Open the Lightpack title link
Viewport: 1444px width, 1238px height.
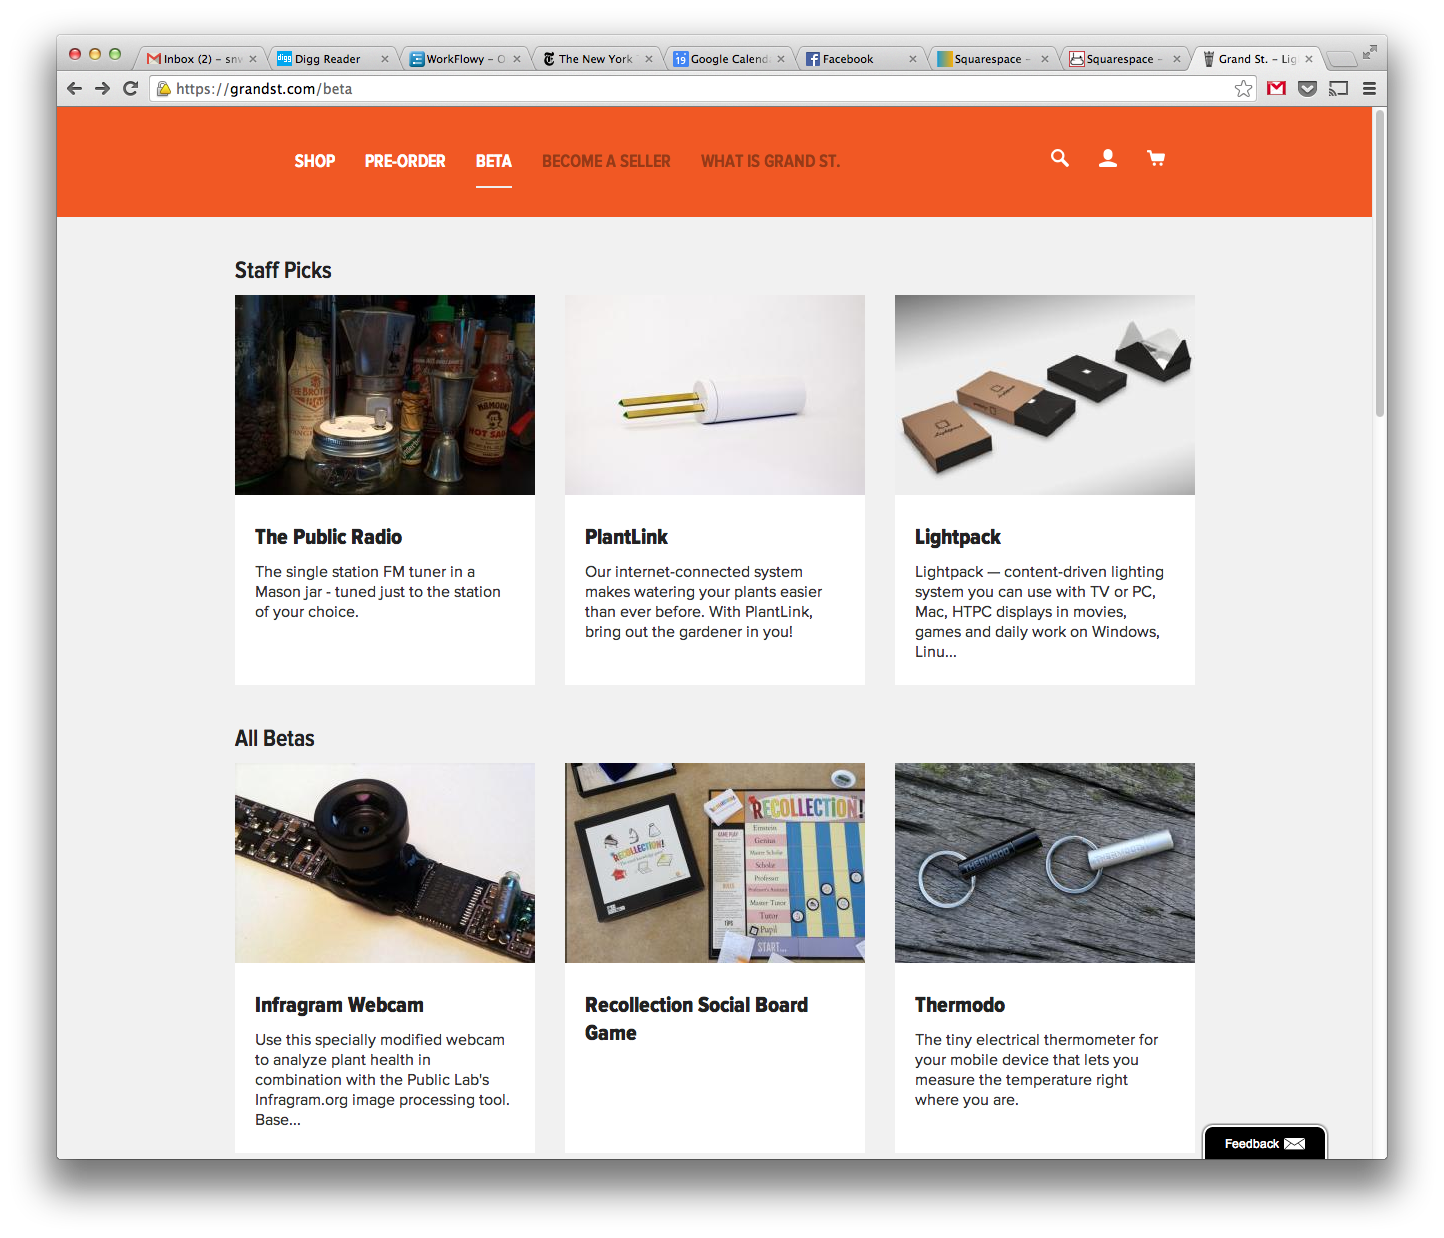[957, 537]
